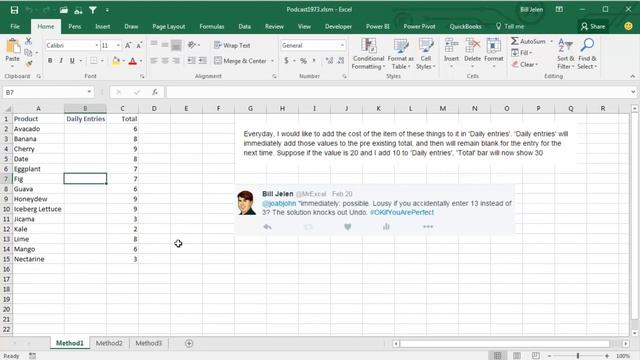The image size is (640, 360).
Task: Add a new sheet with the plus icon
Action: click(x=189, y=343)
